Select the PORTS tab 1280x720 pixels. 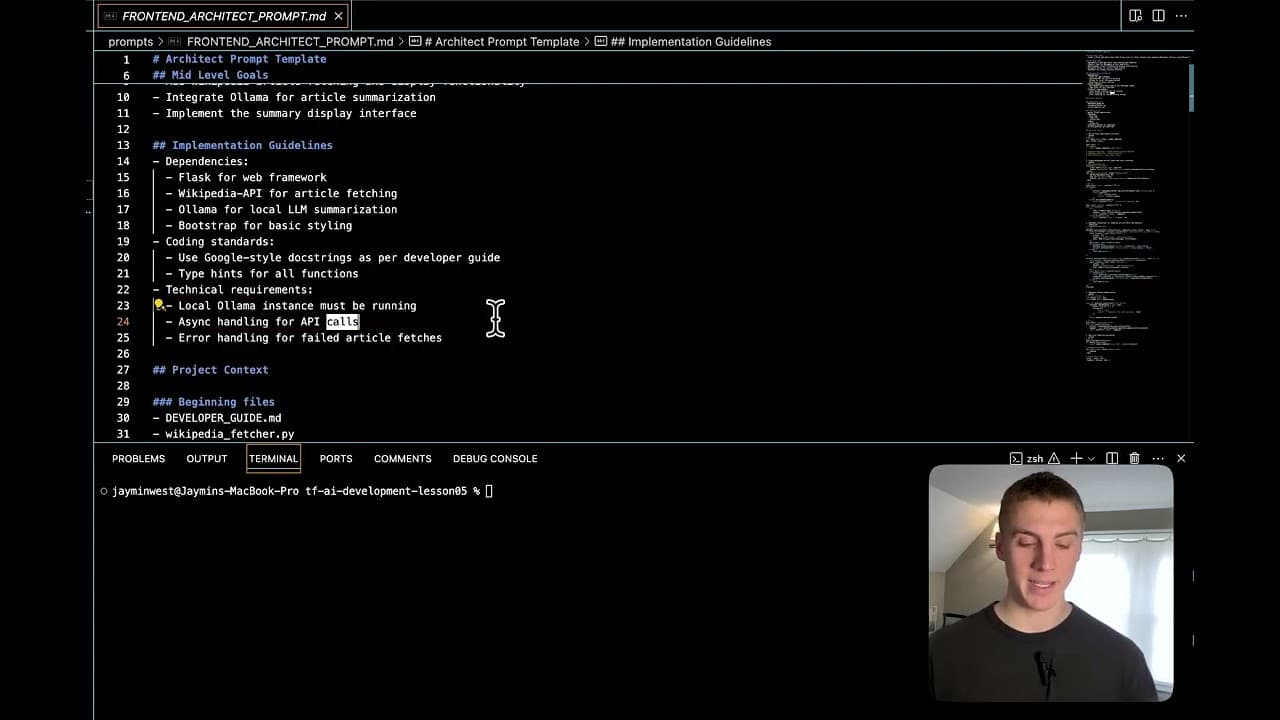pos(335,458)
